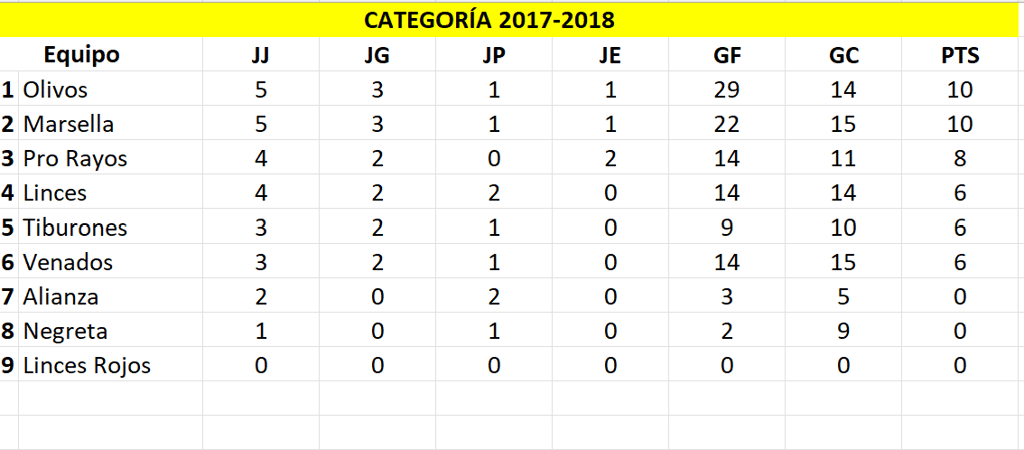Click the Alianza team cell

coord(110,296)
